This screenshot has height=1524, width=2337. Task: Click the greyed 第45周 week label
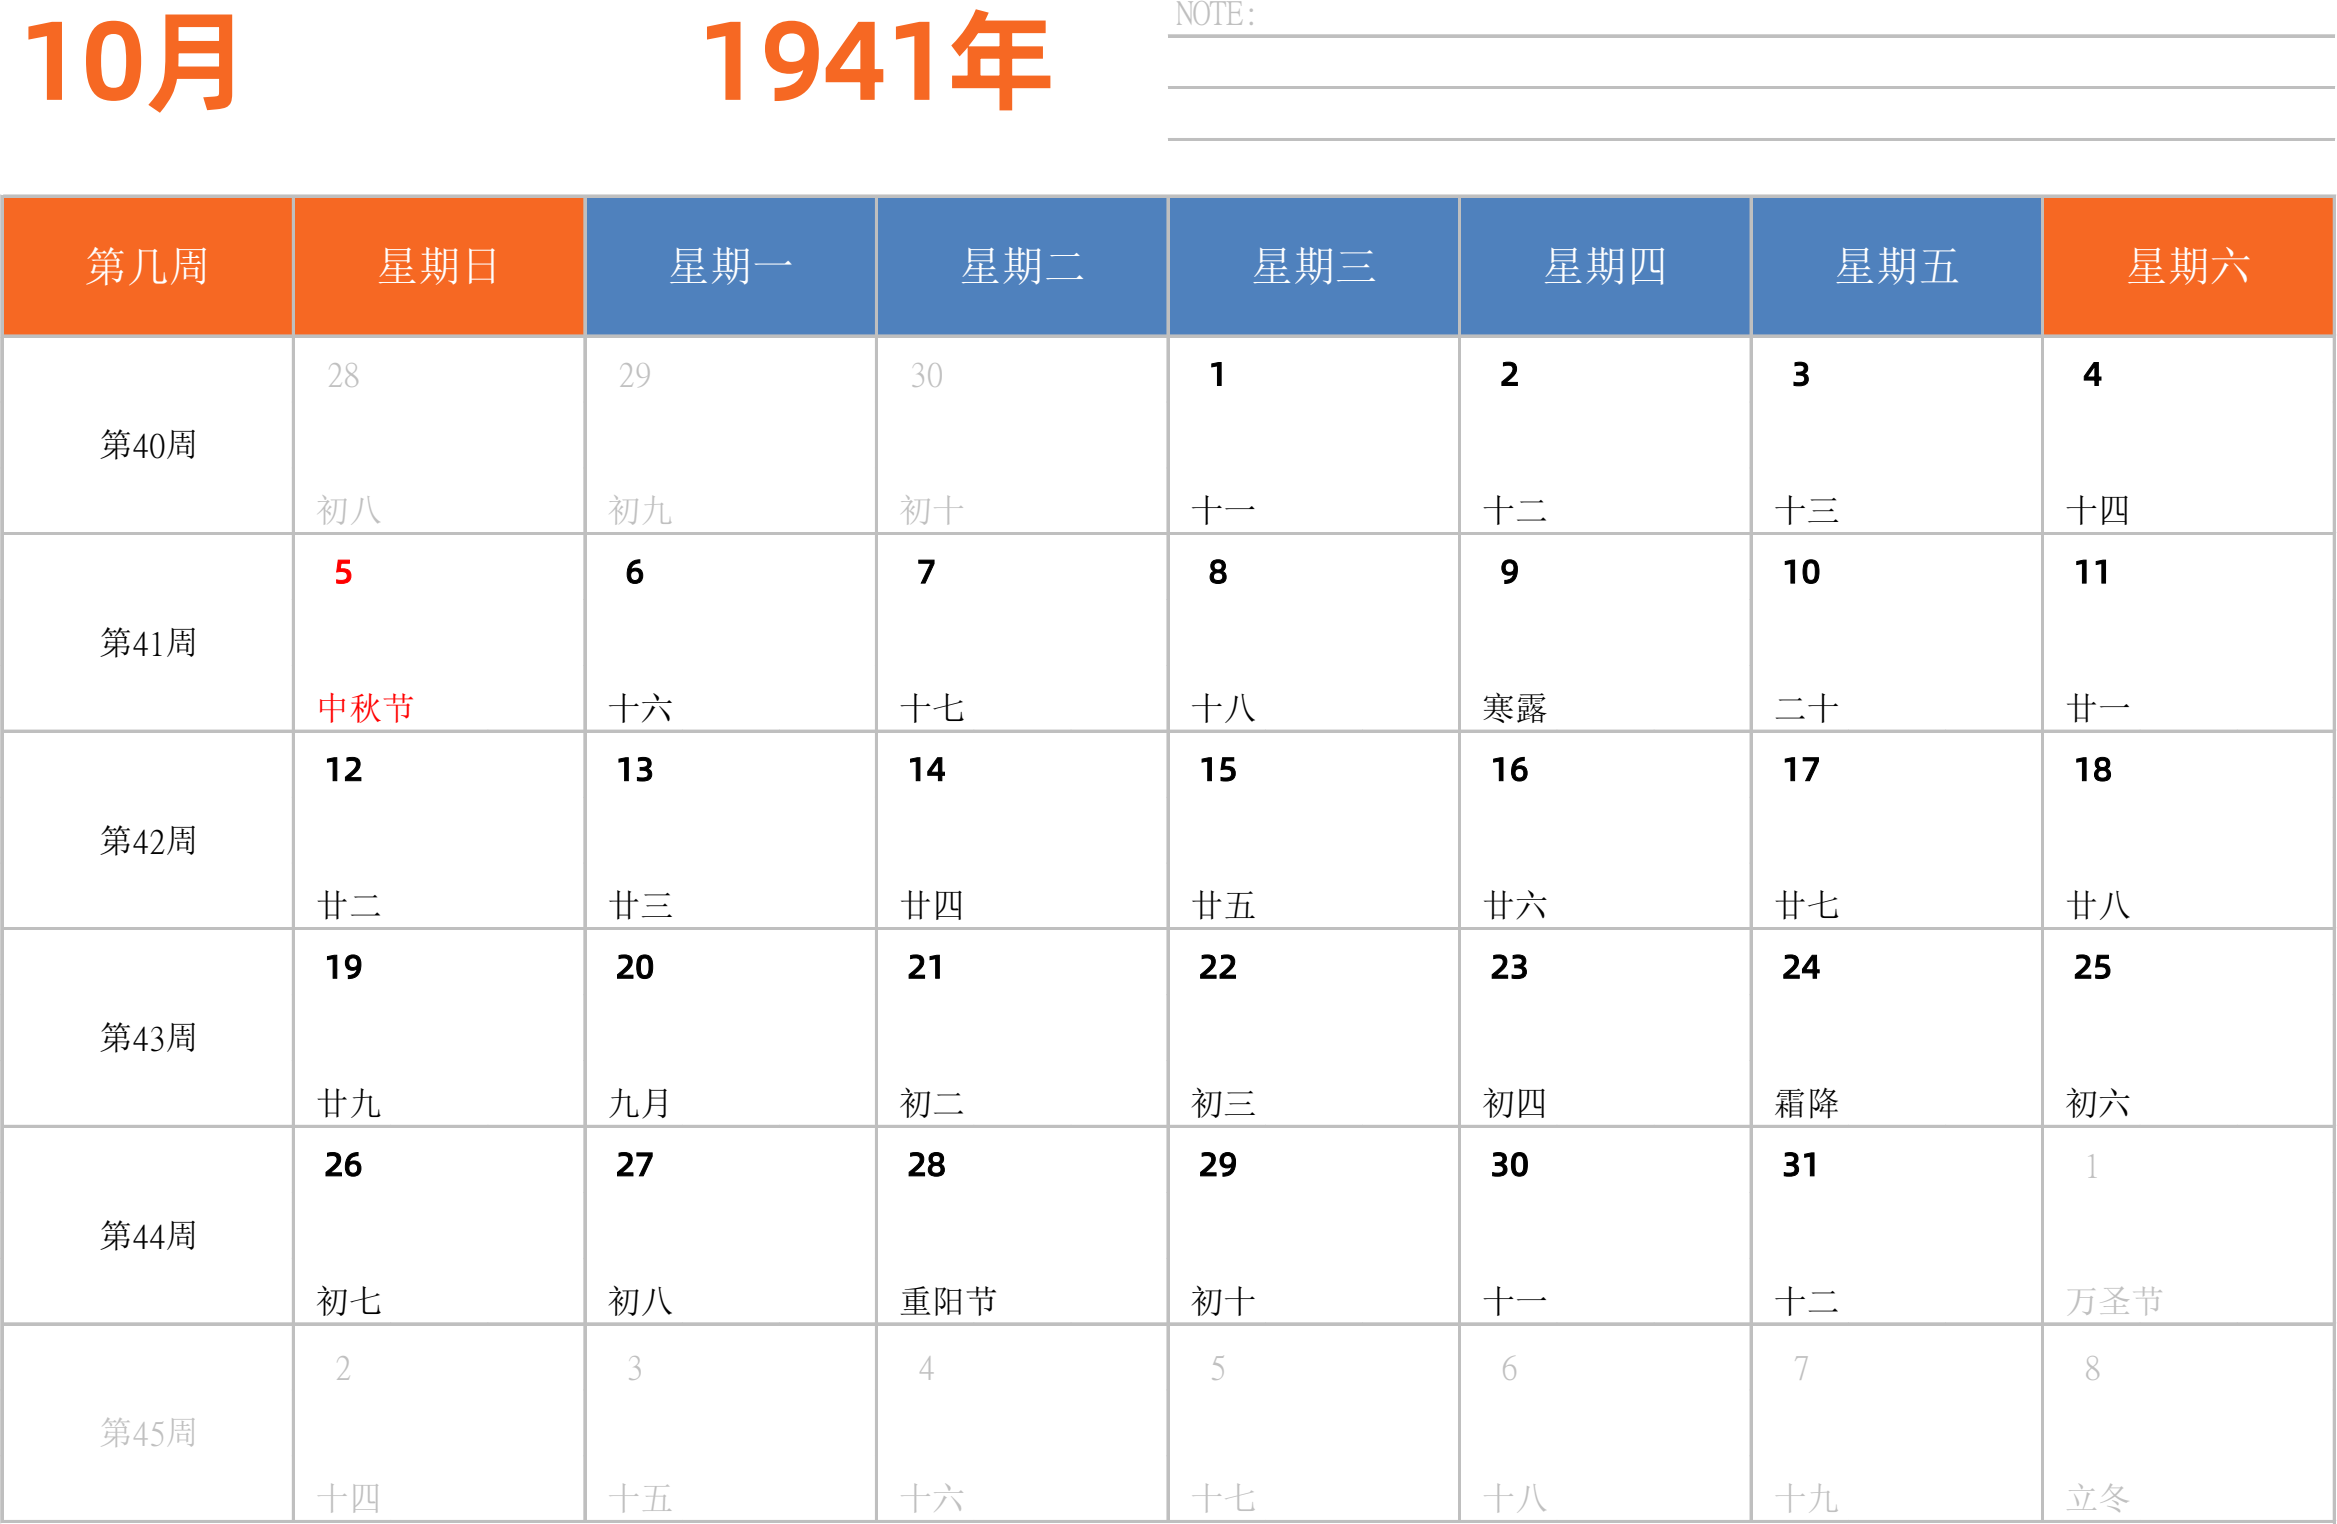click(x=147, y=1433)
